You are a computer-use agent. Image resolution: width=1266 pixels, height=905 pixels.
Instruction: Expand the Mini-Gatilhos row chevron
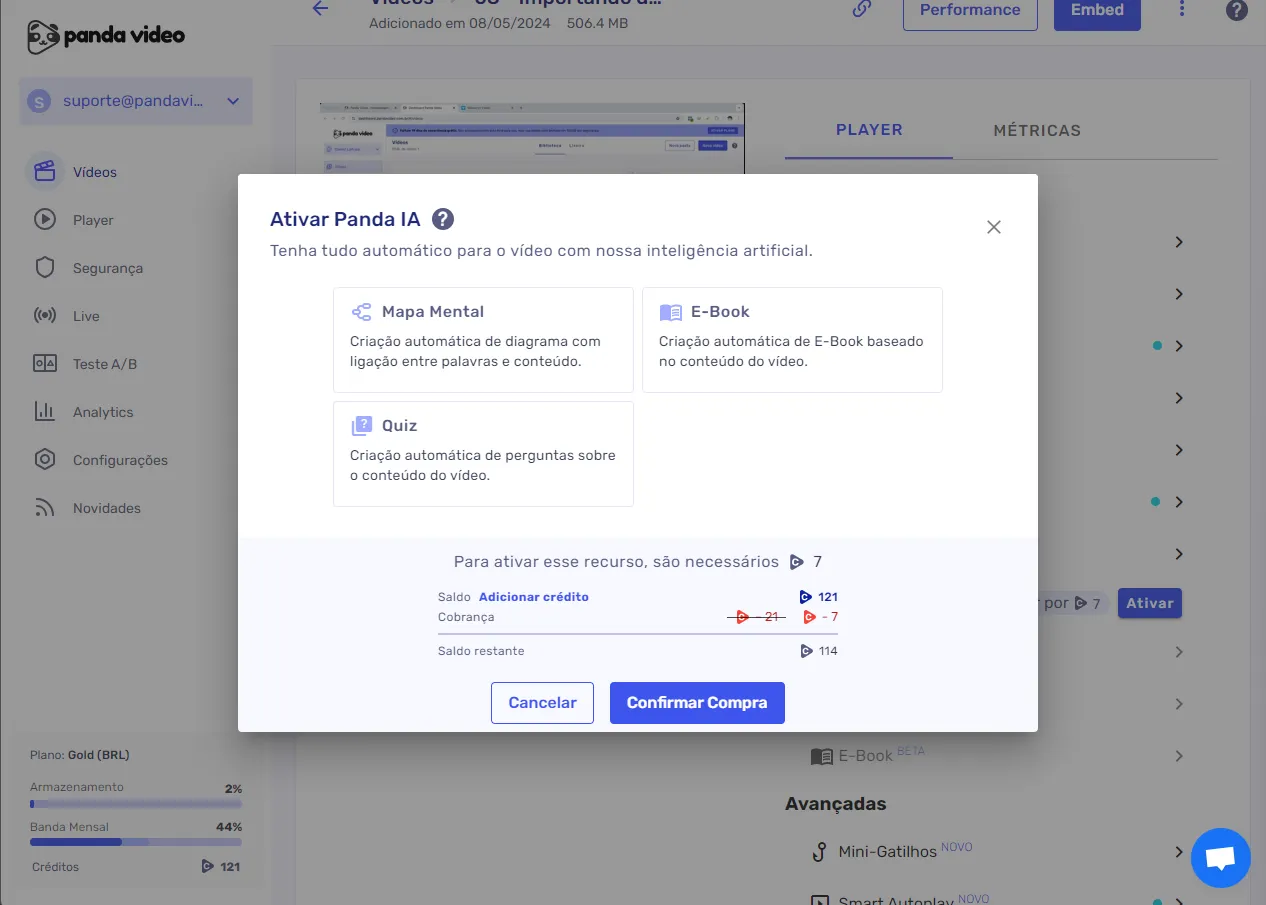tap(1178, 851)
